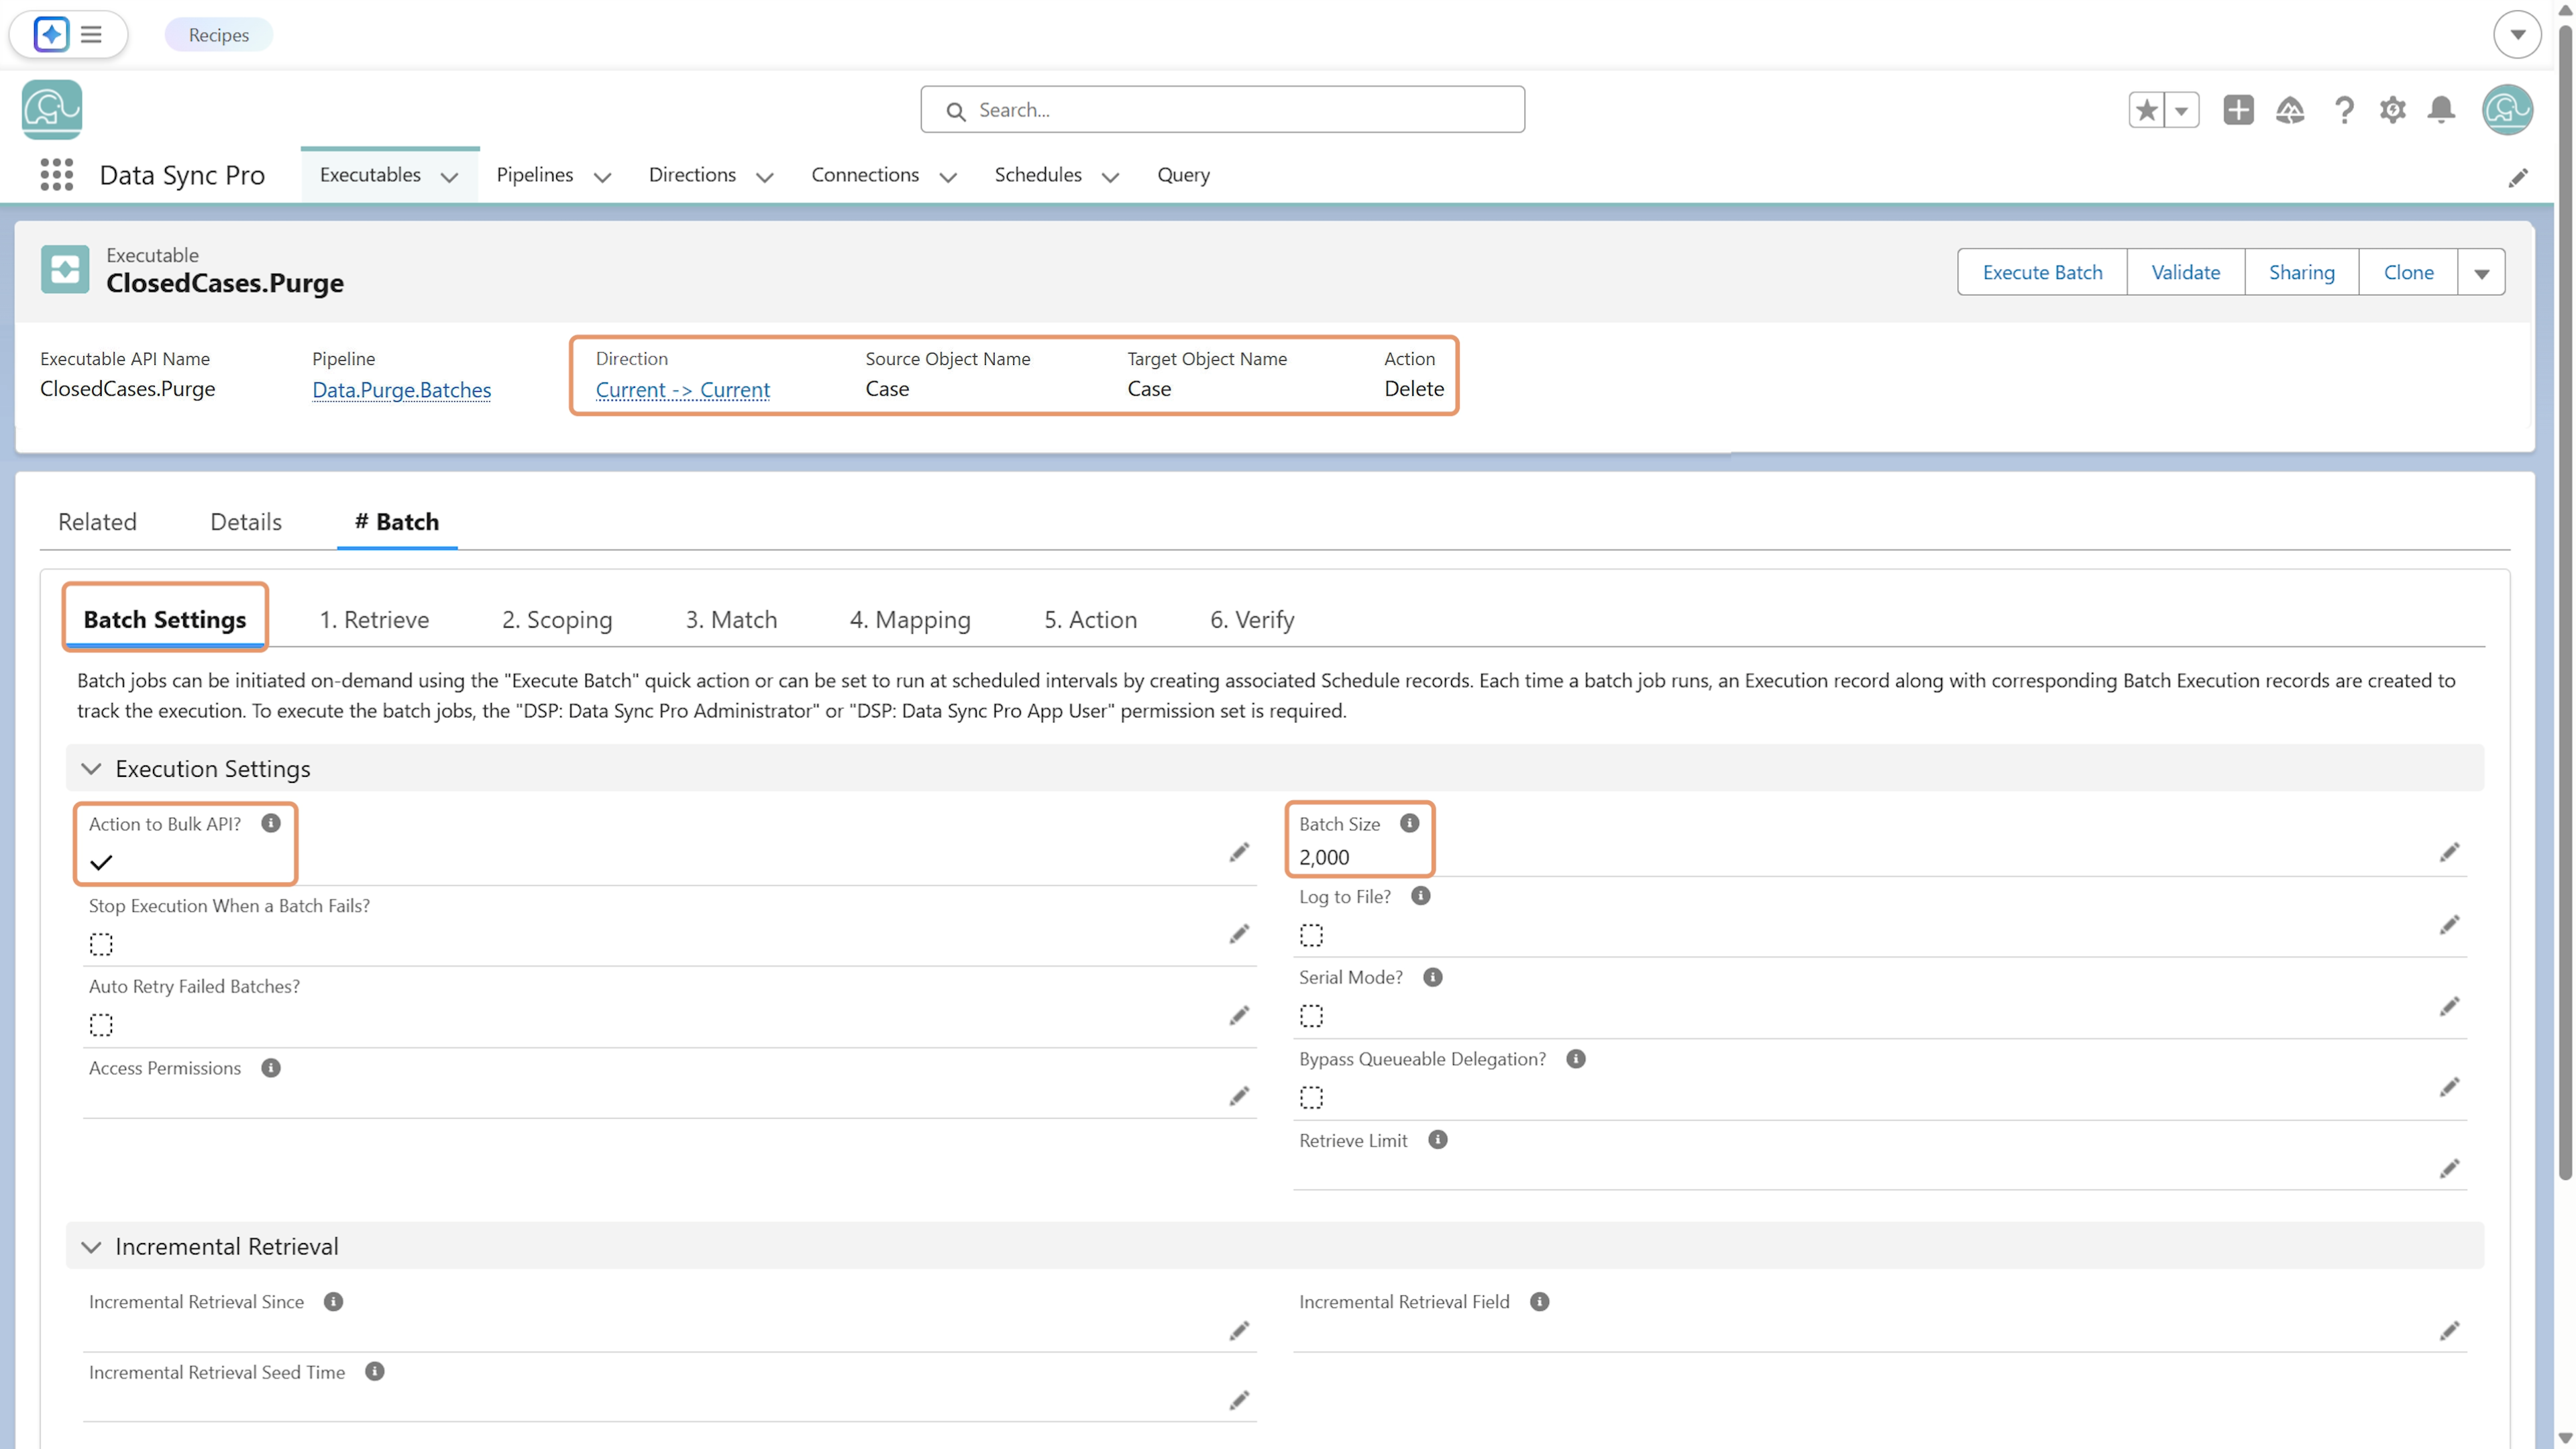Screen dimensions: 2576x1449
Task: Edit Incremental Retrieval Field pencil
Action: click(x=2449, y=1330)
